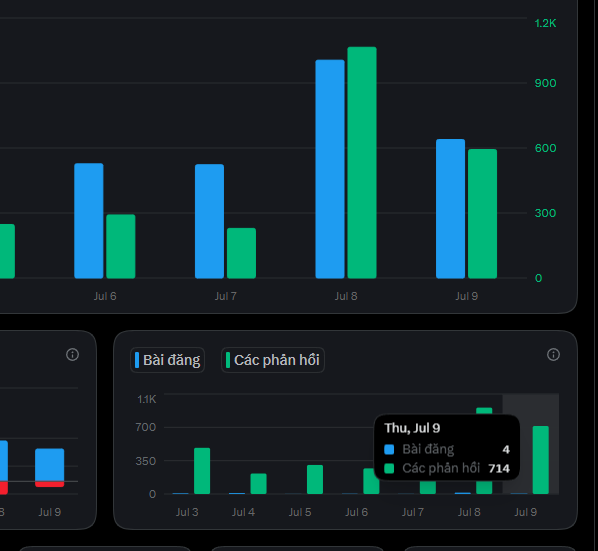Click green Jul 5 bar in replies chart

click(x=315, y=479)
